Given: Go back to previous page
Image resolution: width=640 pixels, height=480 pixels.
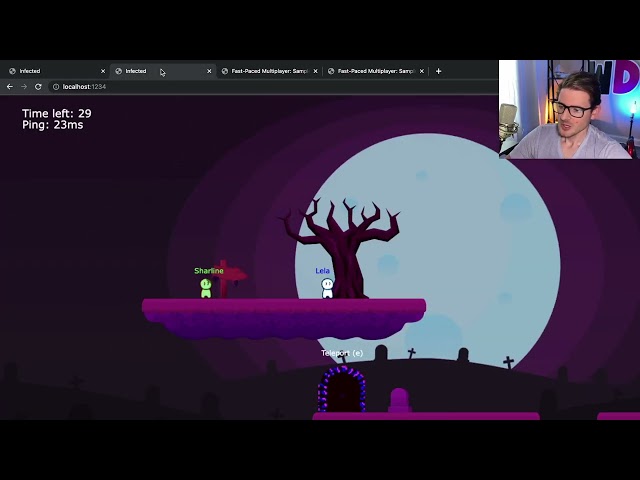Looking at the screenshot, I should point(10,87).
